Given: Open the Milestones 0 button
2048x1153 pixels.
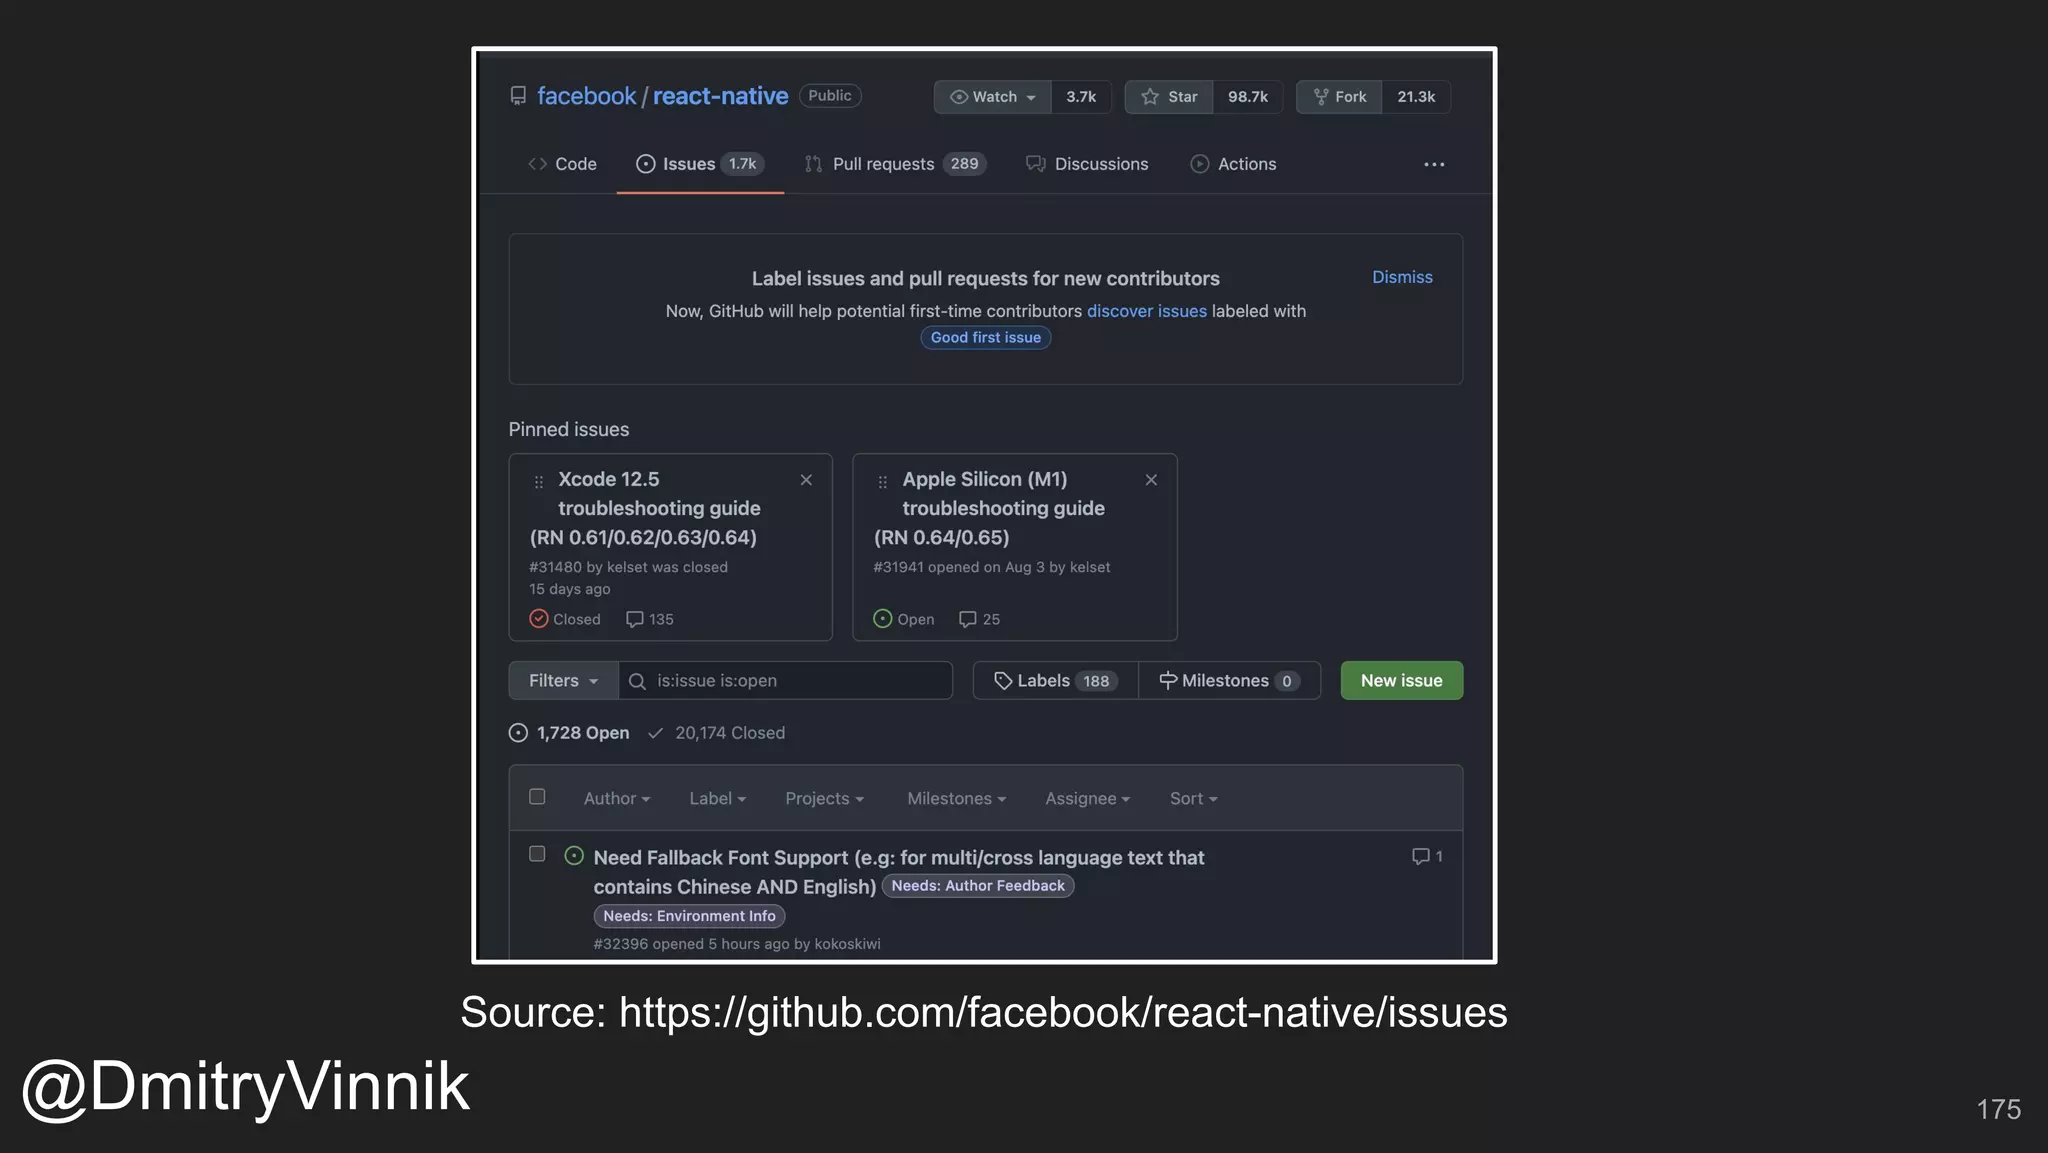Looking at the screenshot, I should coord(1229,680).
